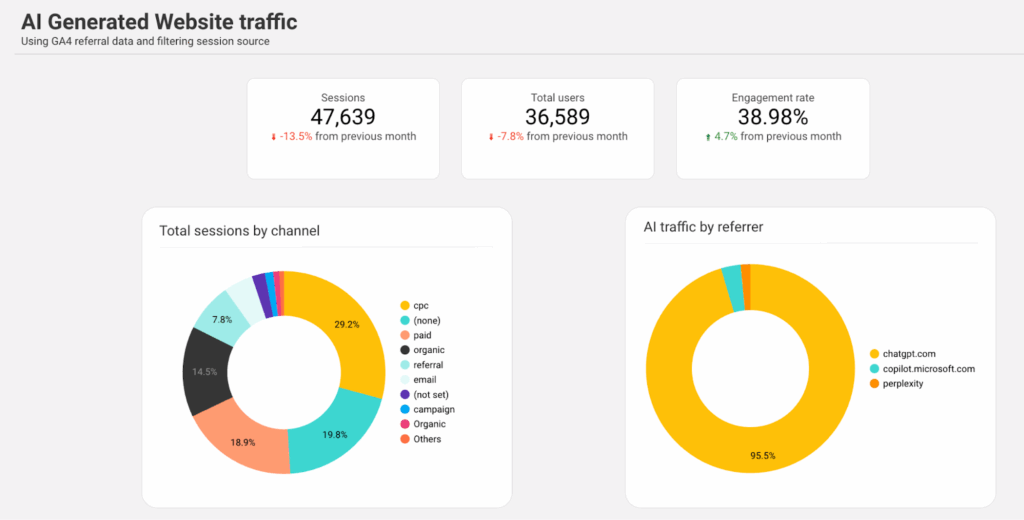Click the copilot.microsoft.com legend label

(x=929, y=368)
